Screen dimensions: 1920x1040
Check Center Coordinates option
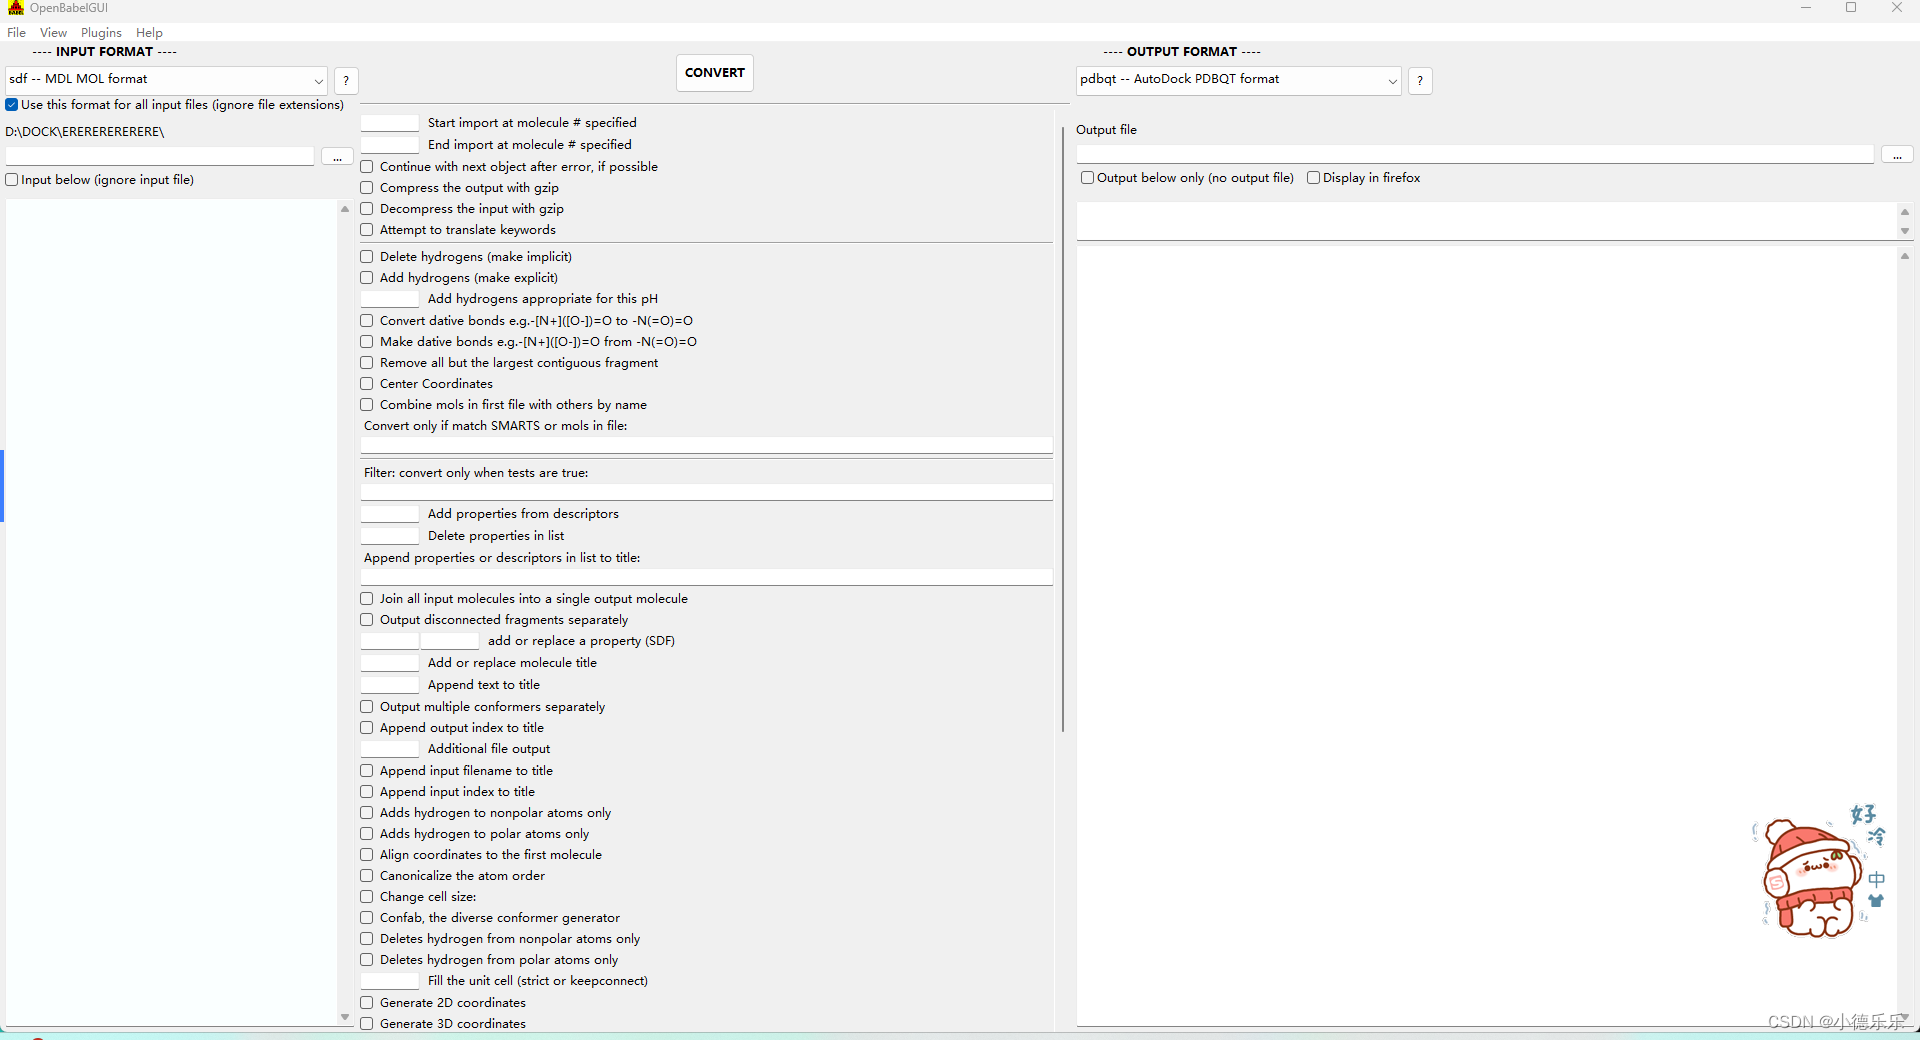pyautogui.click(x=367, y=384)
